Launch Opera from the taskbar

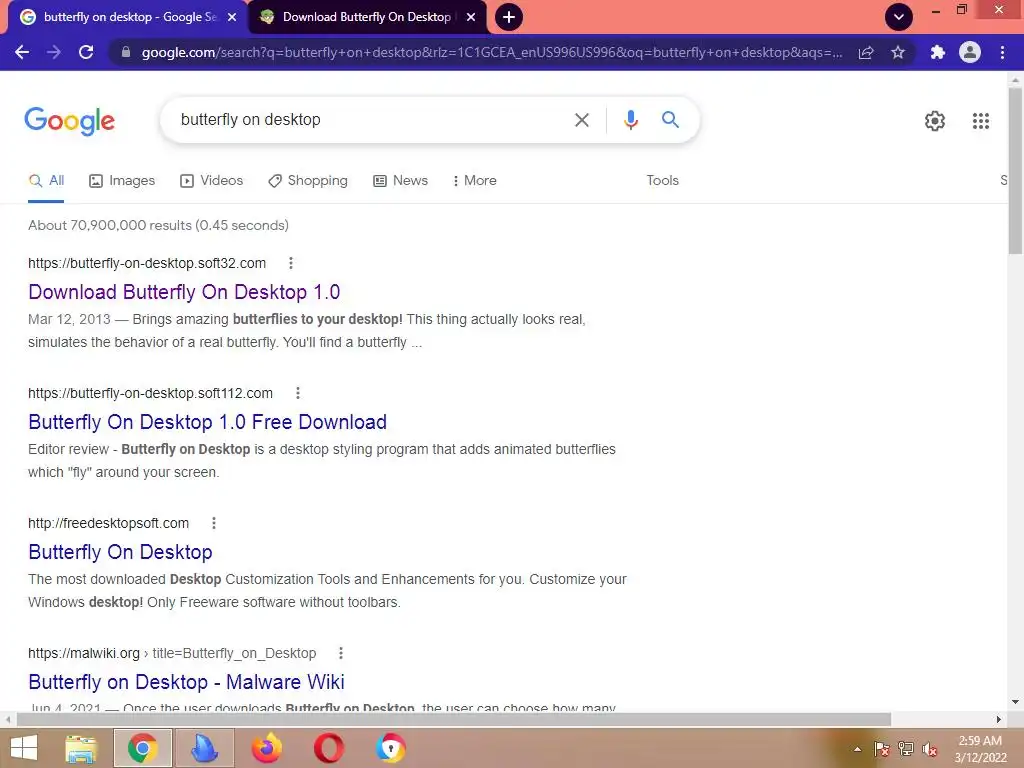coord(328,748)
